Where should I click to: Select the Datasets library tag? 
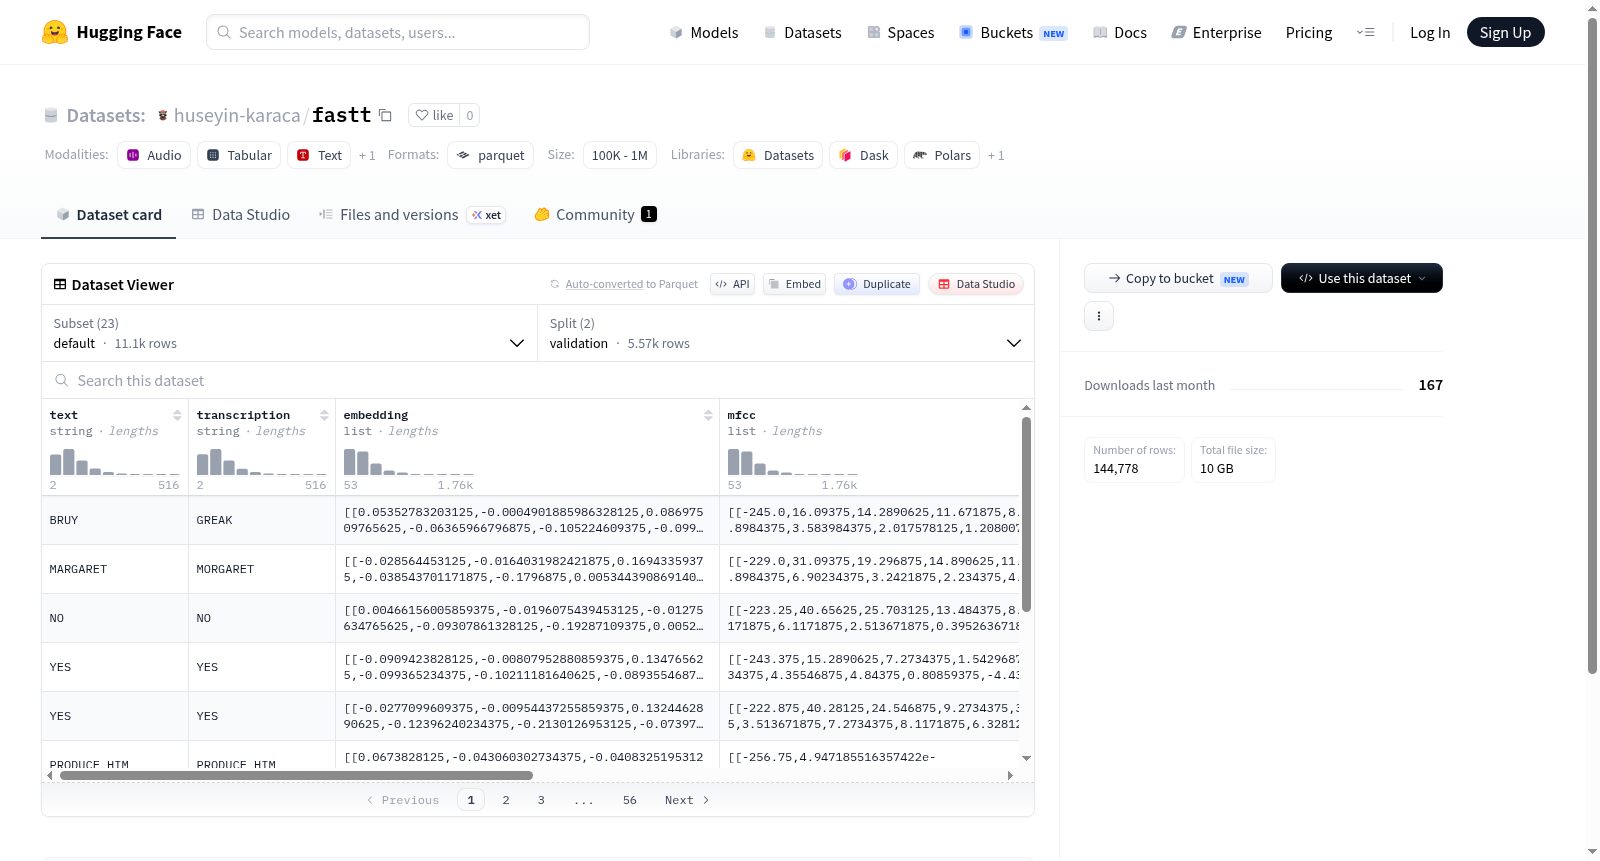pos(778,155)
